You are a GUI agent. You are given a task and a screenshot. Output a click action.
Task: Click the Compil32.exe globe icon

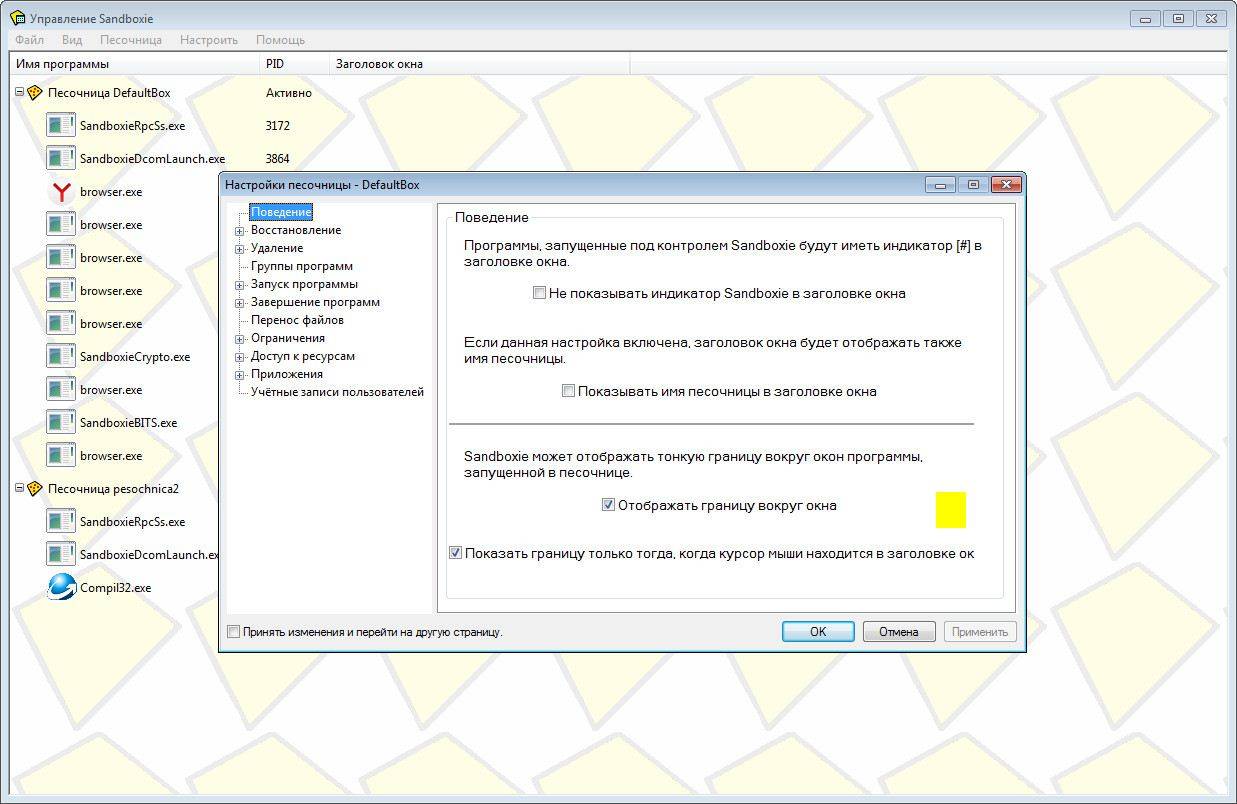coord(61,588)
